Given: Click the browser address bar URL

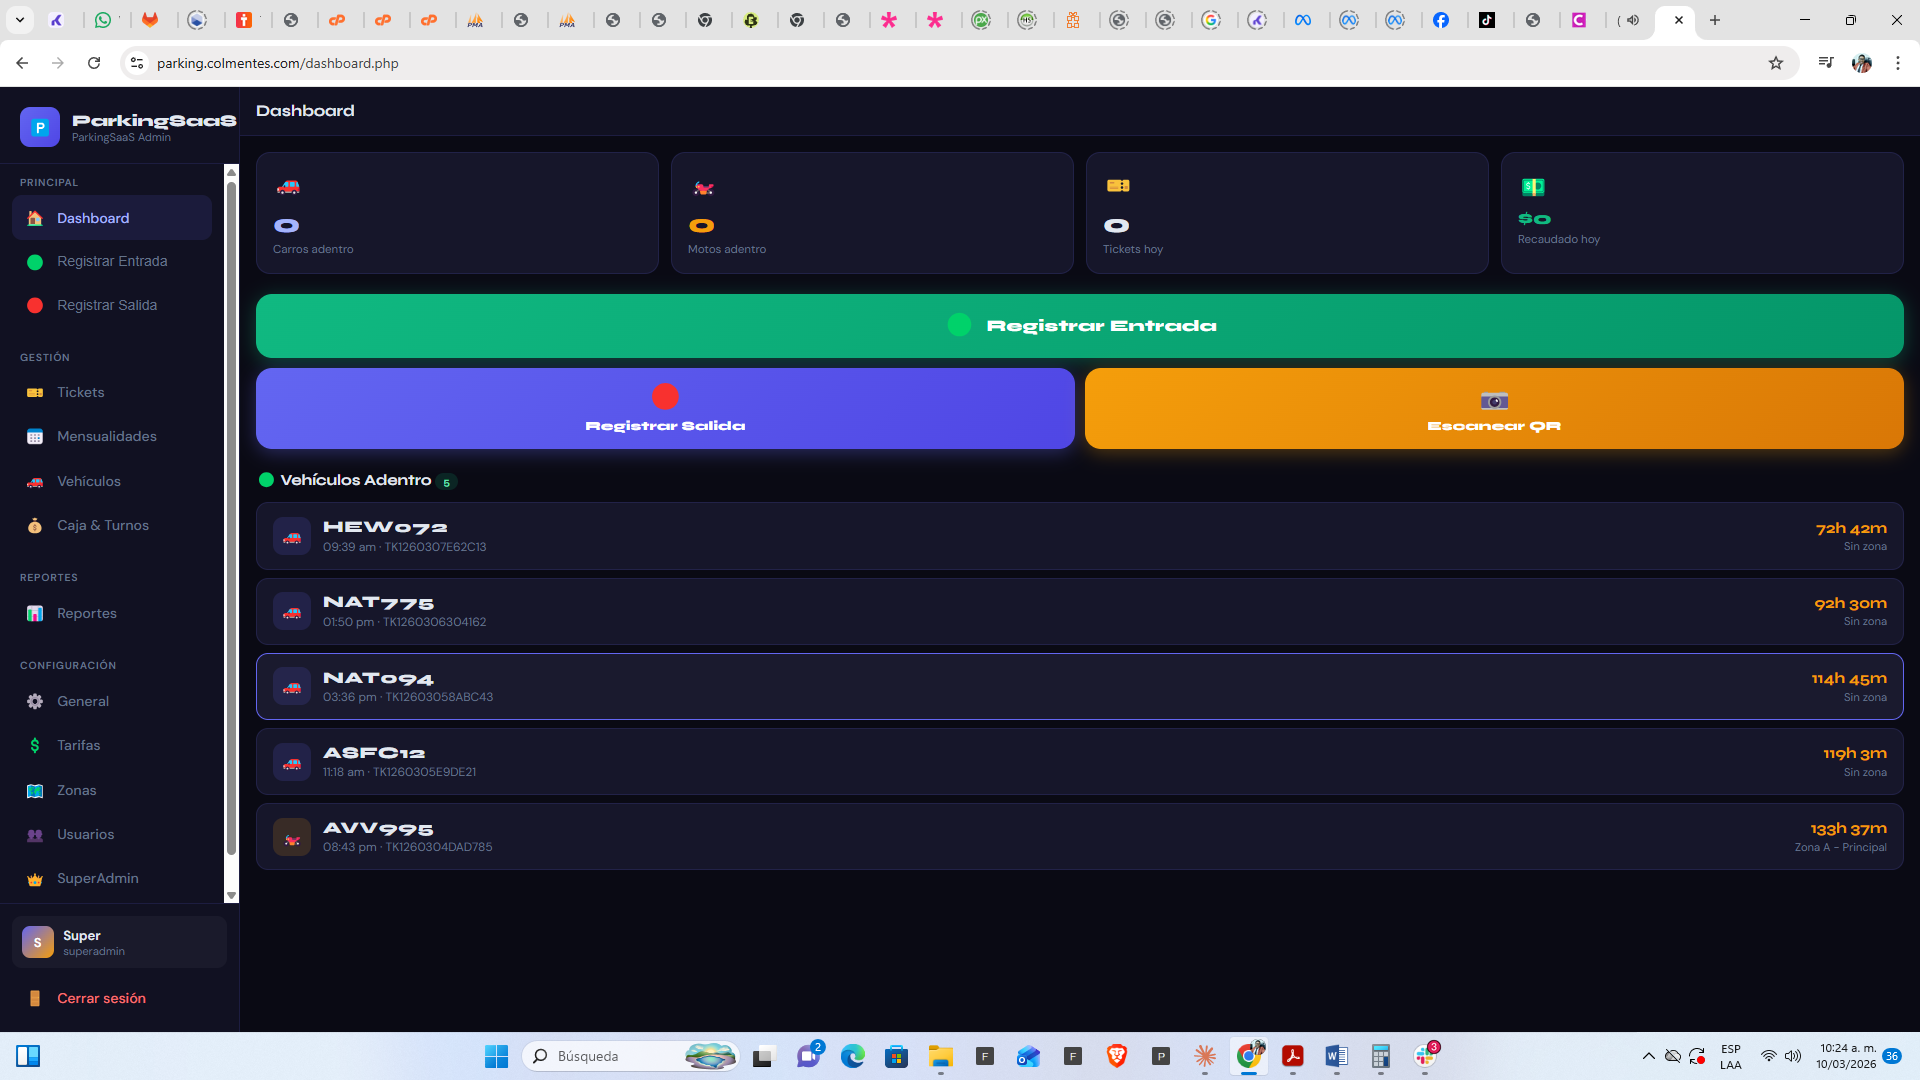Looking at the screenshot, I should point(278,63).
